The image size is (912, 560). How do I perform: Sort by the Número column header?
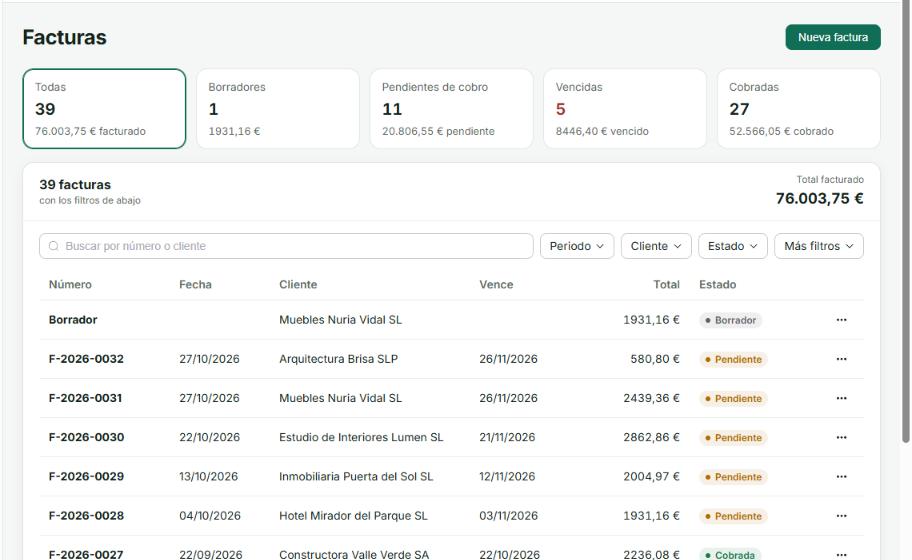click(x=70, y=284)
